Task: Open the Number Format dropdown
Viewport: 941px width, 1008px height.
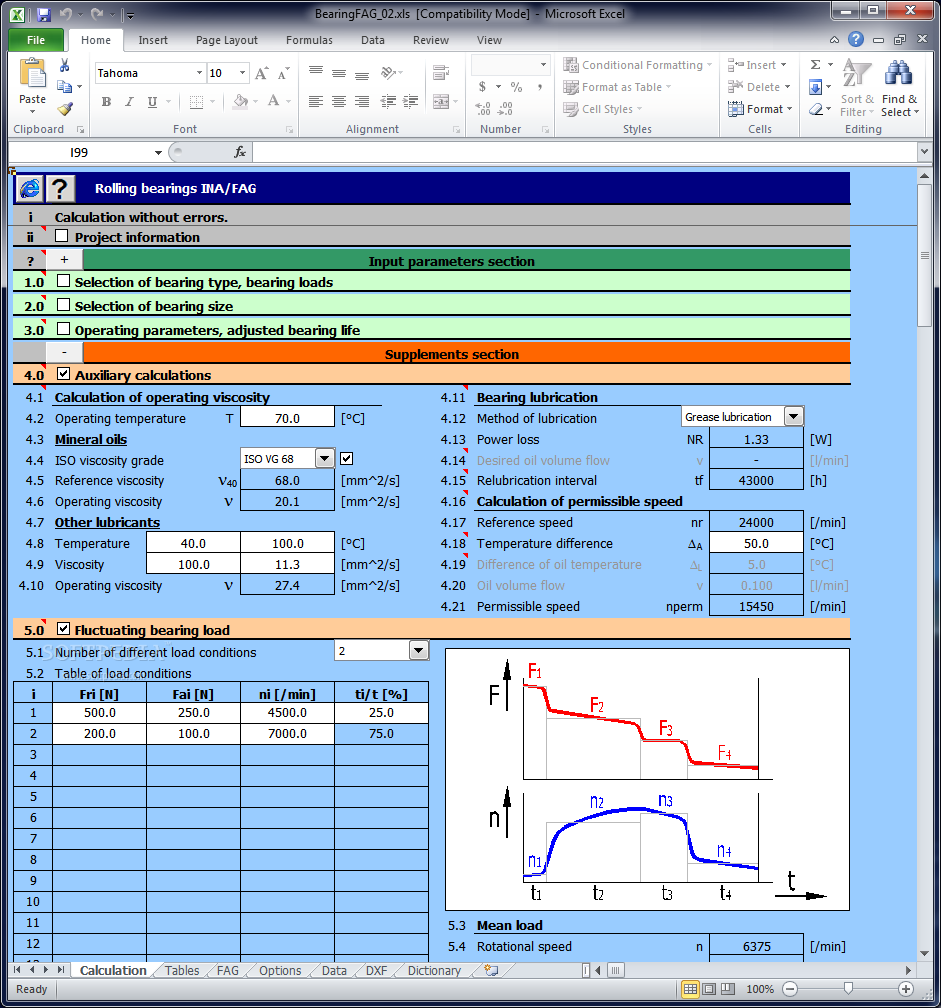Action: tap(543, 65)
